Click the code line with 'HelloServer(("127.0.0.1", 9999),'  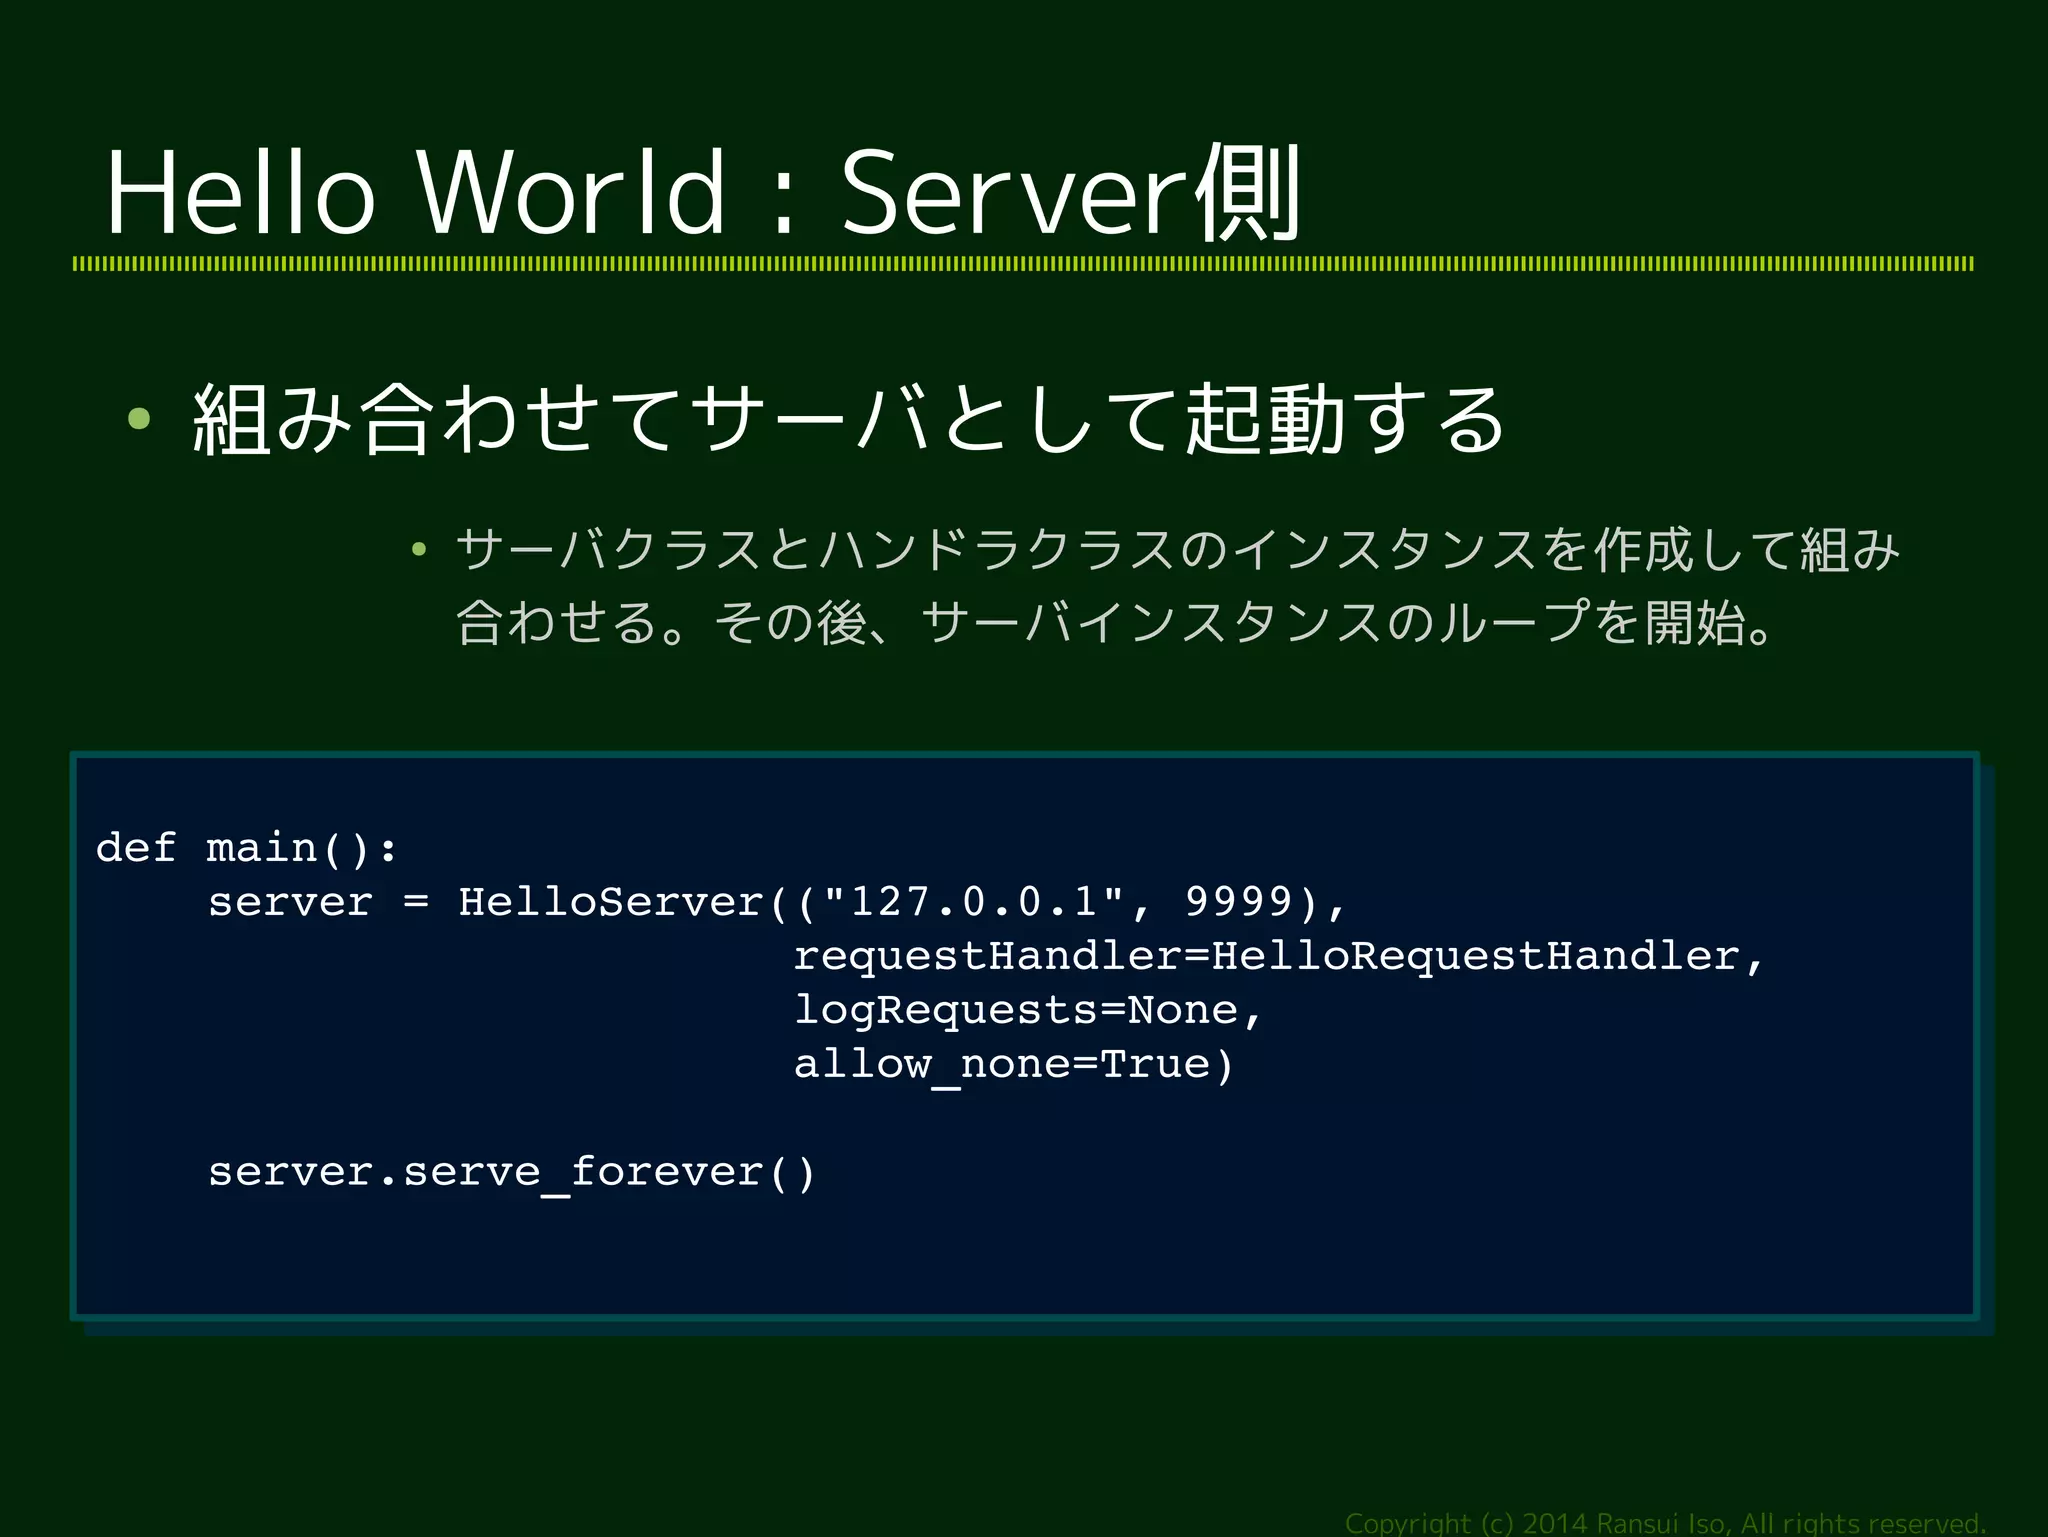(x=777, y=902)
